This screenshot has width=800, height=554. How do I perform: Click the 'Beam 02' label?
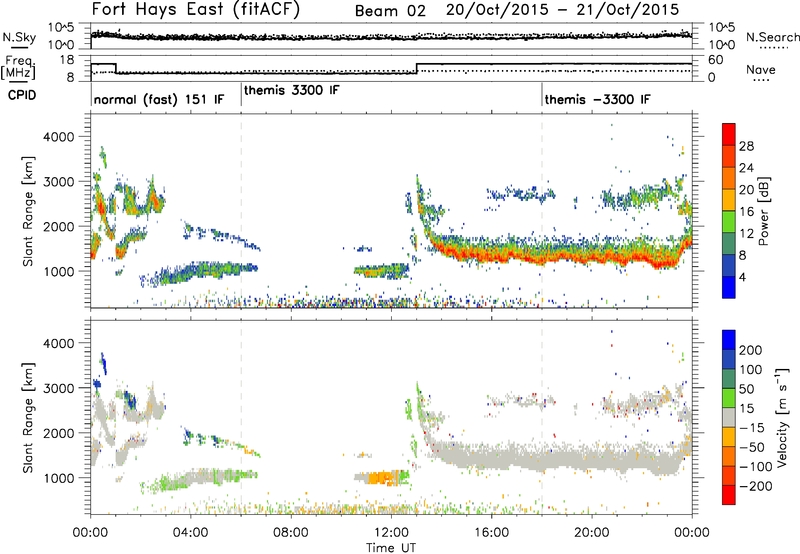tap(390, 11)
